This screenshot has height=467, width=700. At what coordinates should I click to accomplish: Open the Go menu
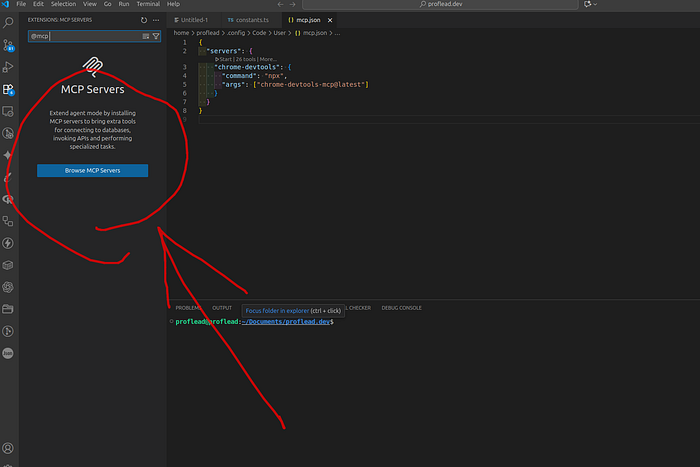pos(108,4)
